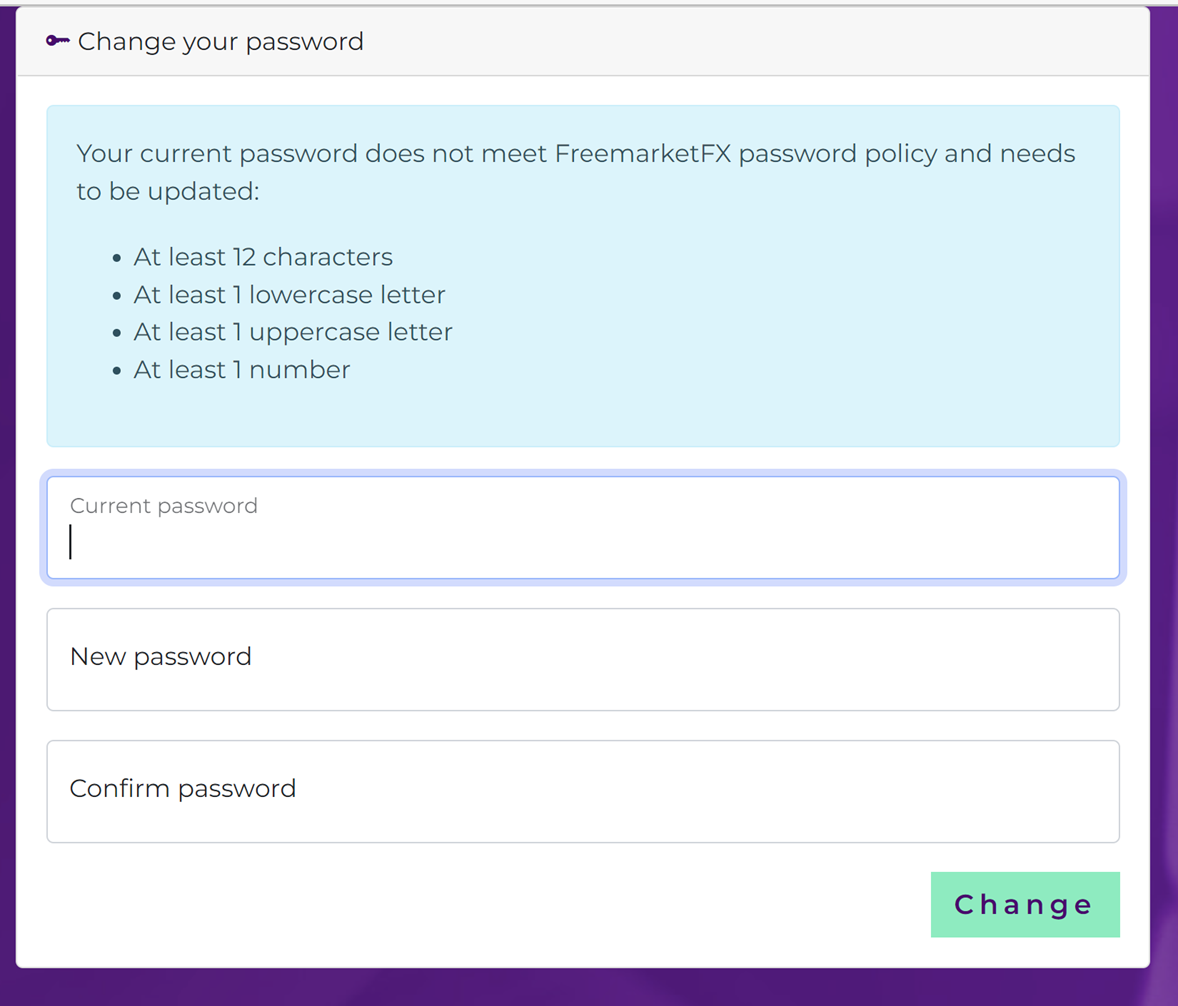Click the 'Confirm password' placeholder label
1178x1006 pixels.
[x=183, y=788]
